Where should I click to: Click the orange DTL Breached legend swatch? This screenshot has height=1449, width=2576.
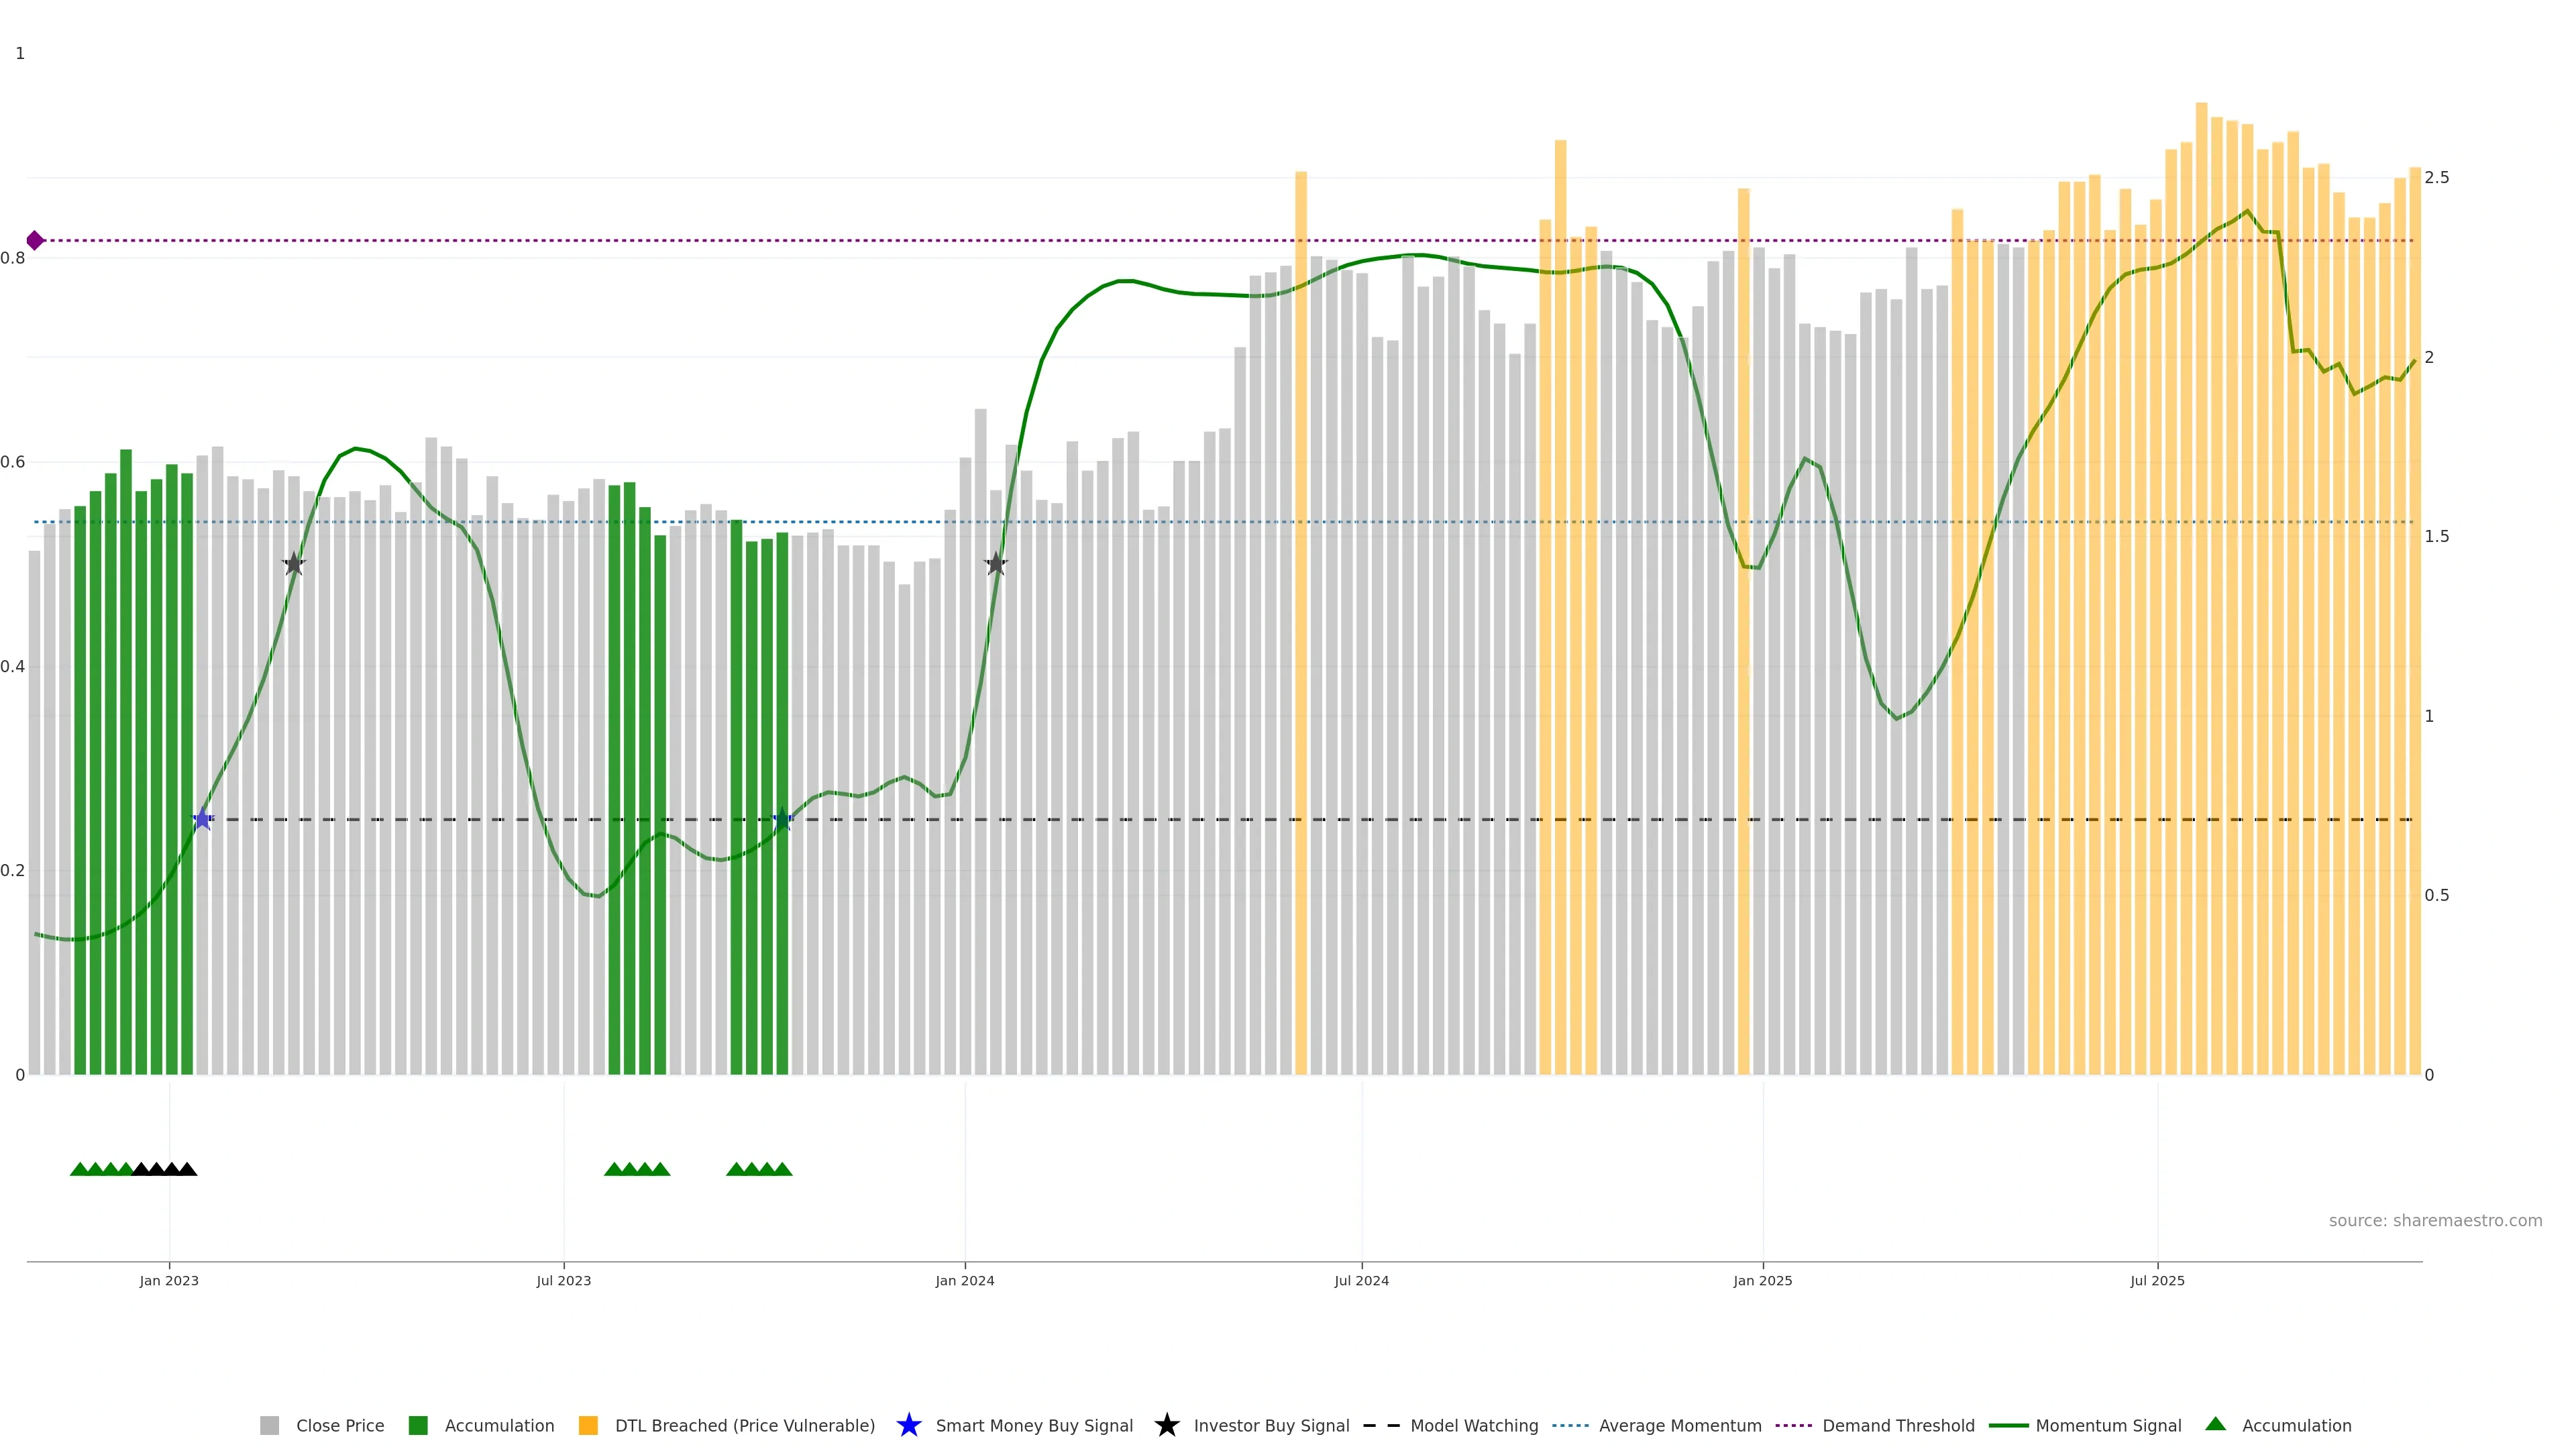point(588,1426)
